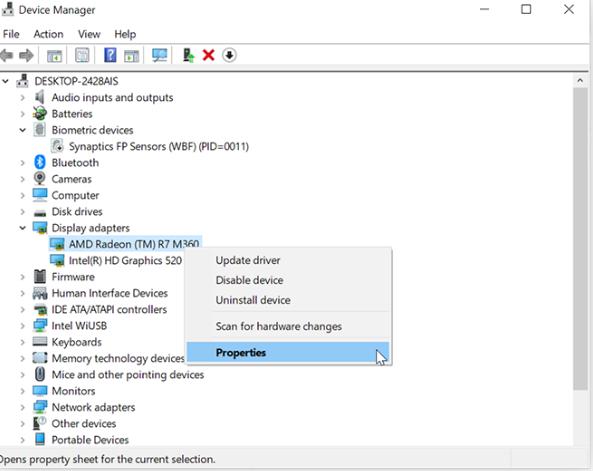The image size is (593, 471).
Task: Expand the Monitors category arrow
Action: coord(22,391)
